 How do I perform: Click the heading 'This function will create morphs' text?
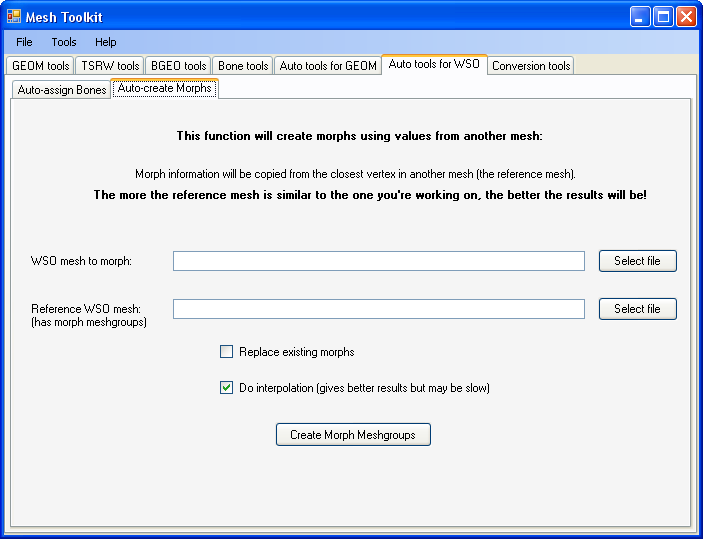pyautogui.click(x=359, y=136)
